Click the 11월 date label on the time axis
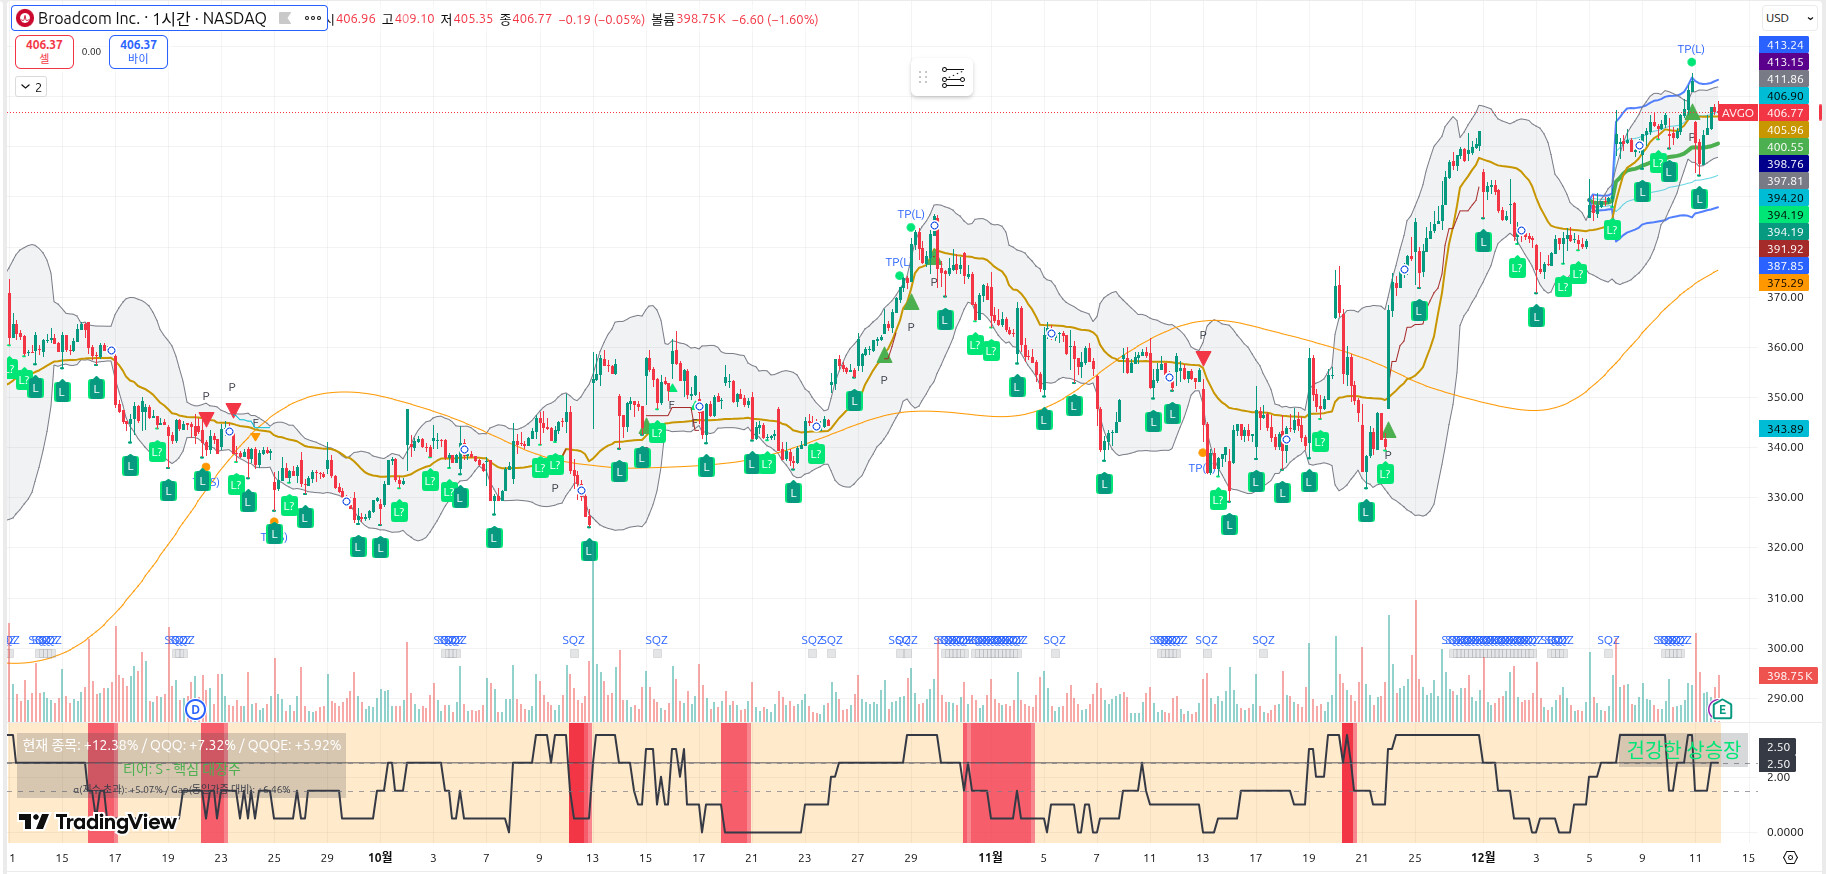Viewport: 1826px width, 874px height. (990, 857)
